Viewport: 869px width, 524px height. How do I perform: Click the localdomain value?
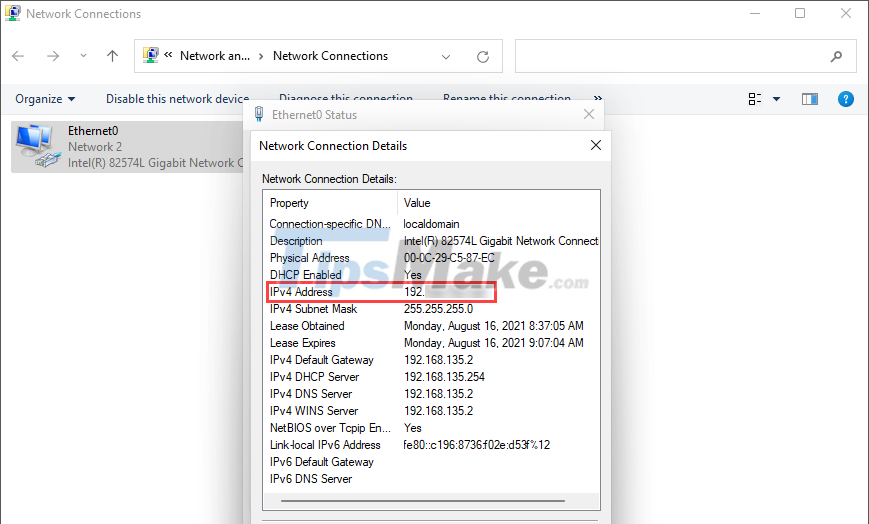tap(431, 224)
